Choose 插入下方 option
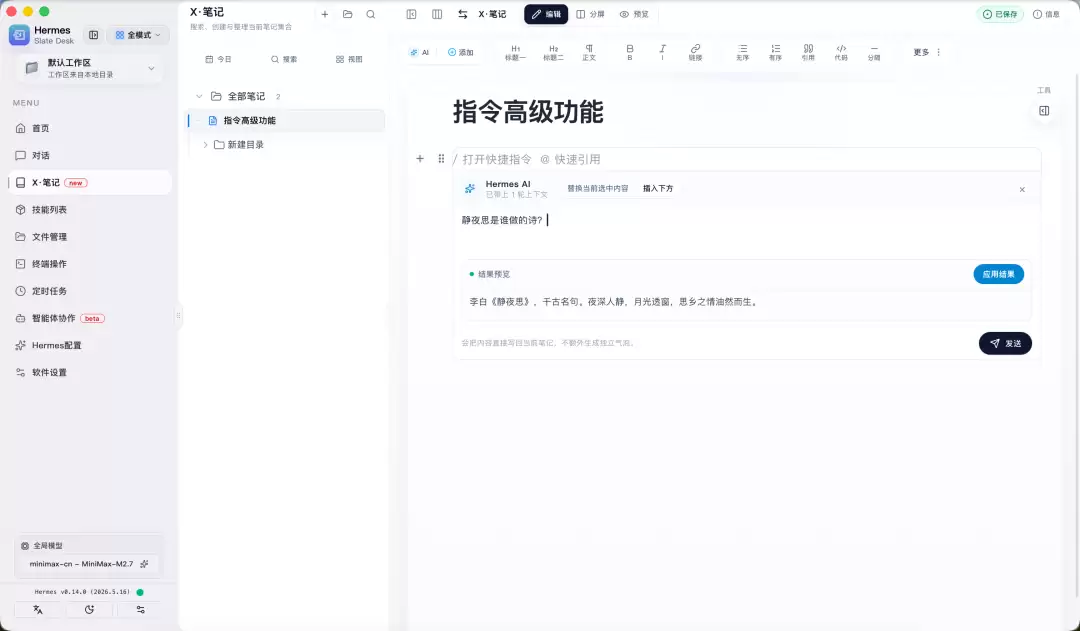Viewport: 1080px width, 631px height. pos(658,188)
